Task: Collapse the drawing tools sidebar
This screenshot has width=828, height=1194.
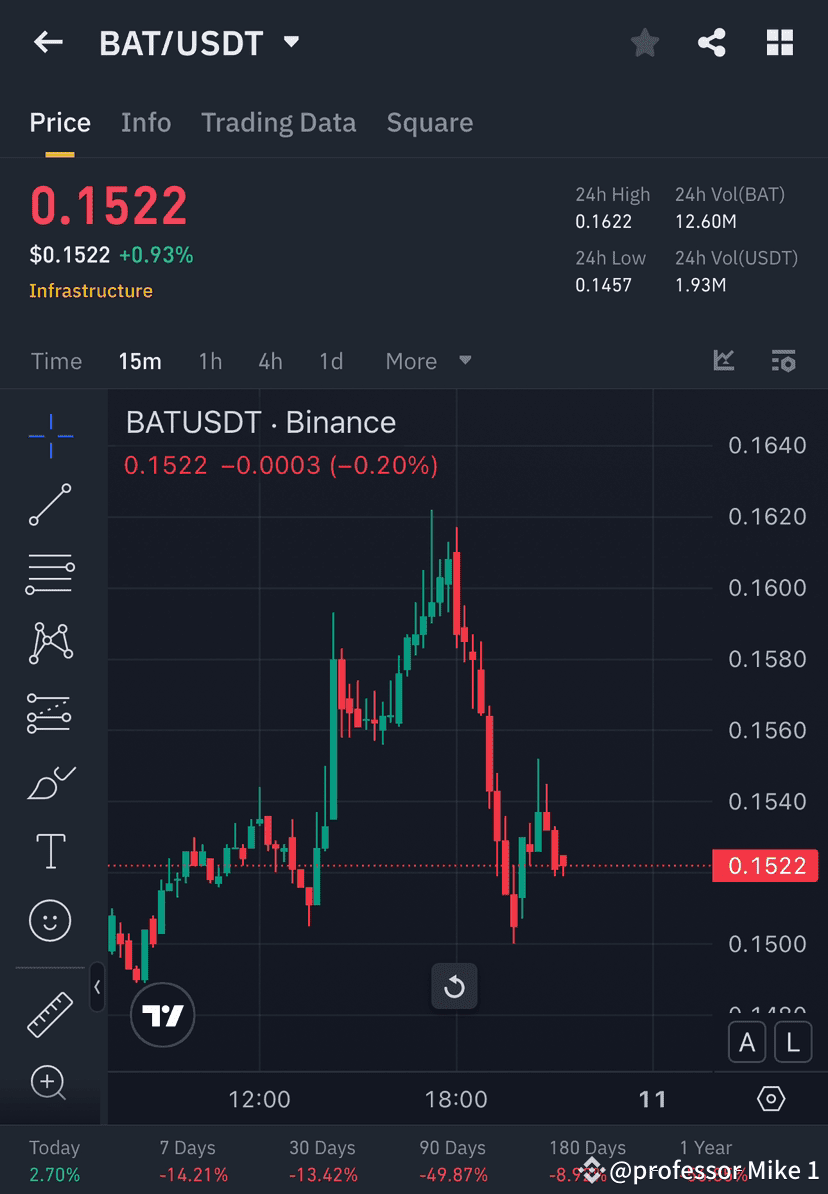Action: (x=97, y=988)
